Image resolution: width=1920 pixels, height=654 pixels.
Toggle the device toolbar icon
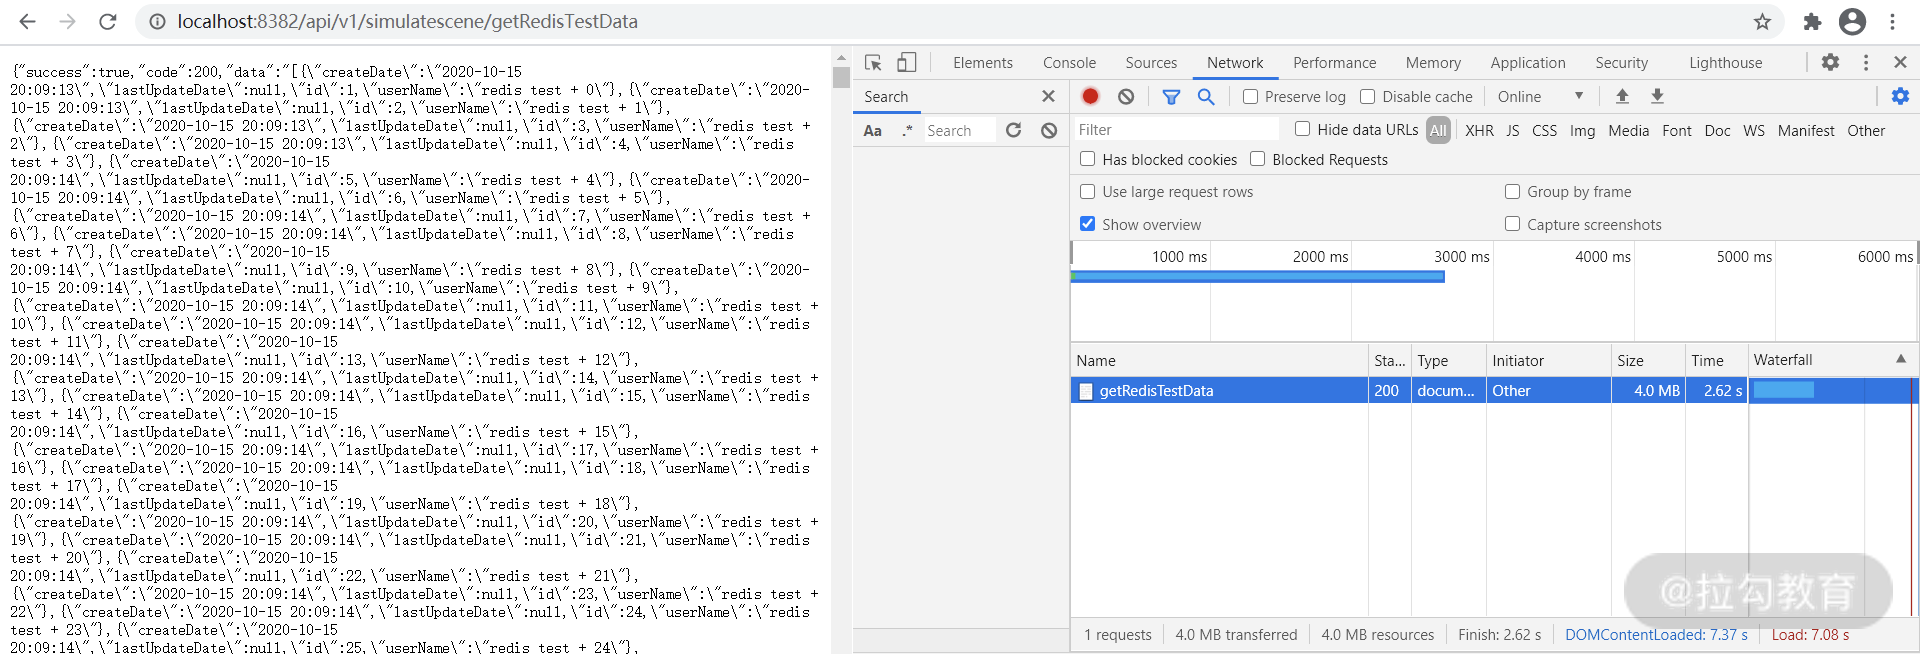point(906,62)
